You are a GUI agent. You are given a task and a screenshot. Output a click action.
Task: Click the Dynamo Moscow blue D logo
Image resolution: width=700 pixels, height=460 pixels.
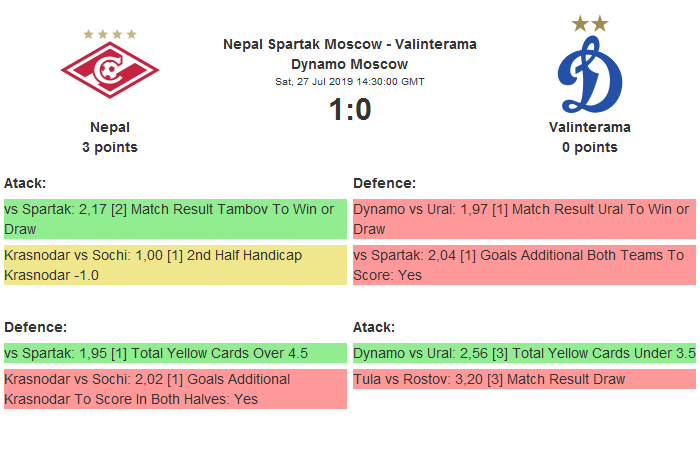pyautogui.click(x=590, y=75)
